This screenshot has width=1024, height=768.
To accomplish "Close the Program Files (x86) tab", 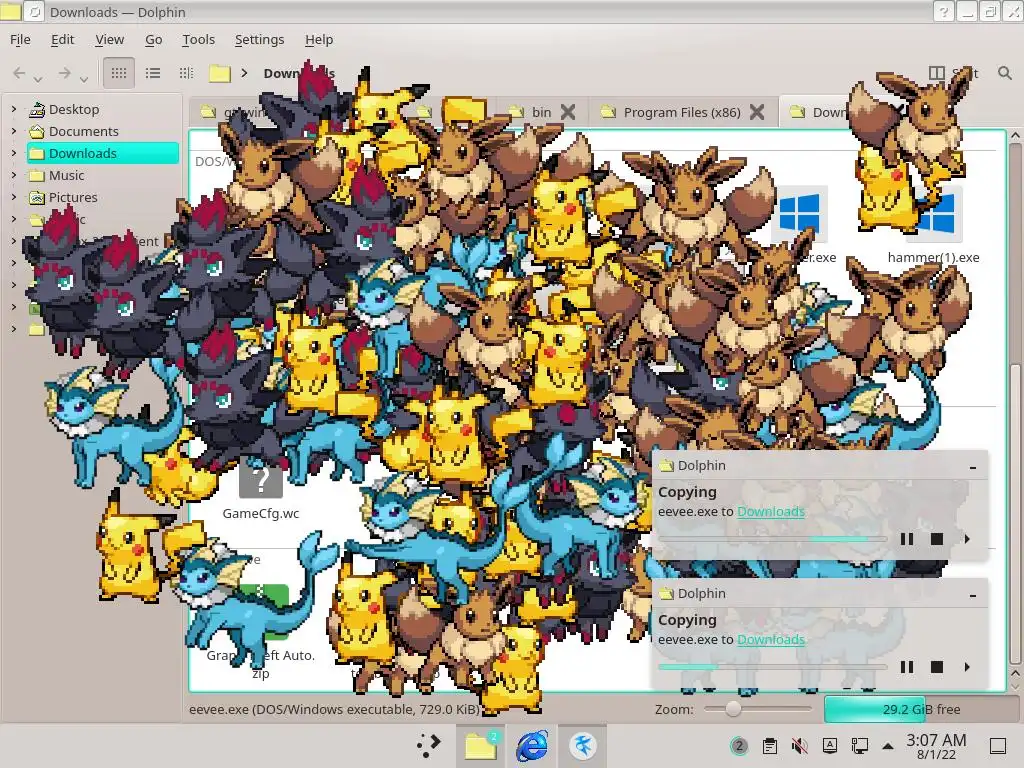I will 757,112.
